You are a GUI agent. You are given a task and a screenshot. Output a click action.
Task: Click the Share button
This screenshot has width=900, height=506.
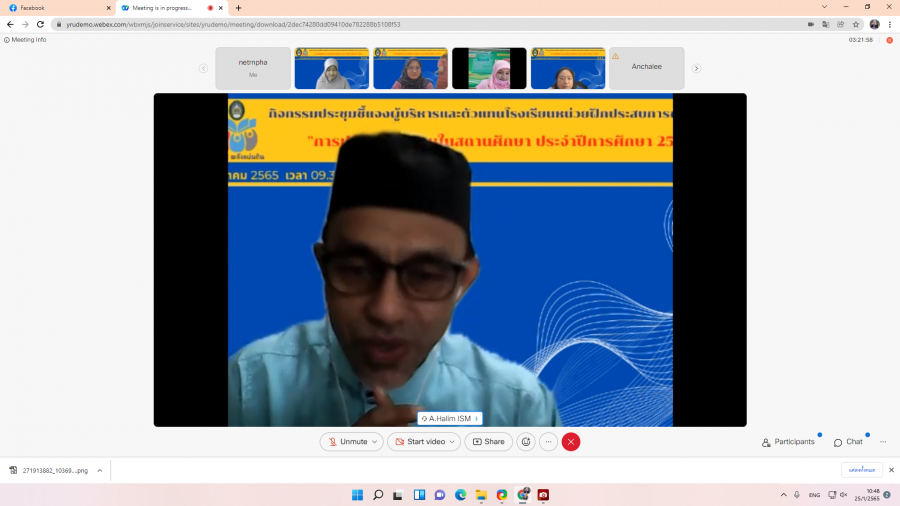tap(488, 442)
